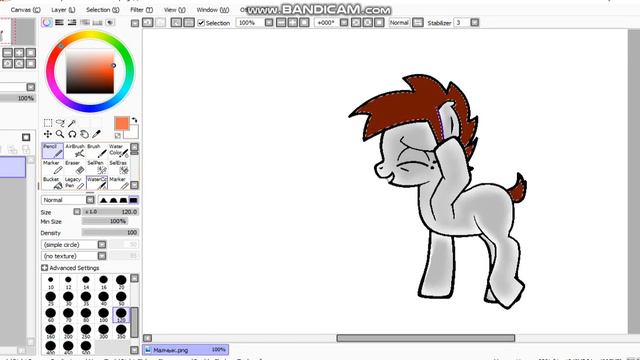
Task: Open the Canvas menu
Action: [x=25, y=9]
